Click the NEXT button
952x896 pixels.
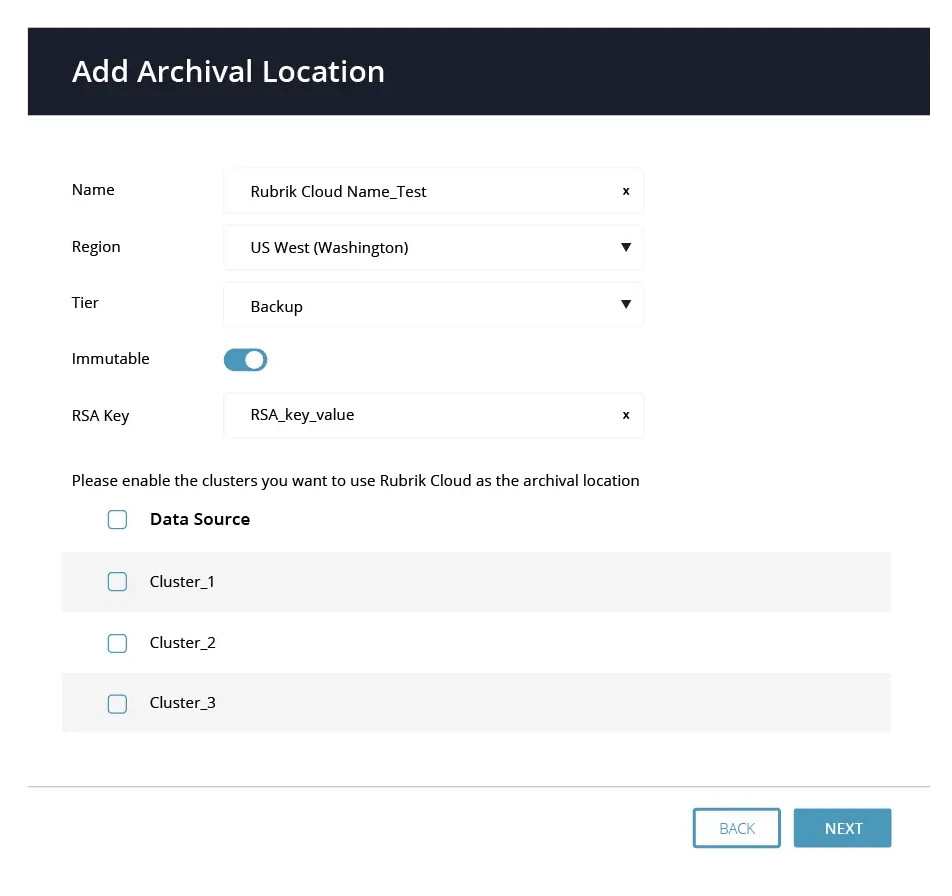coord(843,828)
